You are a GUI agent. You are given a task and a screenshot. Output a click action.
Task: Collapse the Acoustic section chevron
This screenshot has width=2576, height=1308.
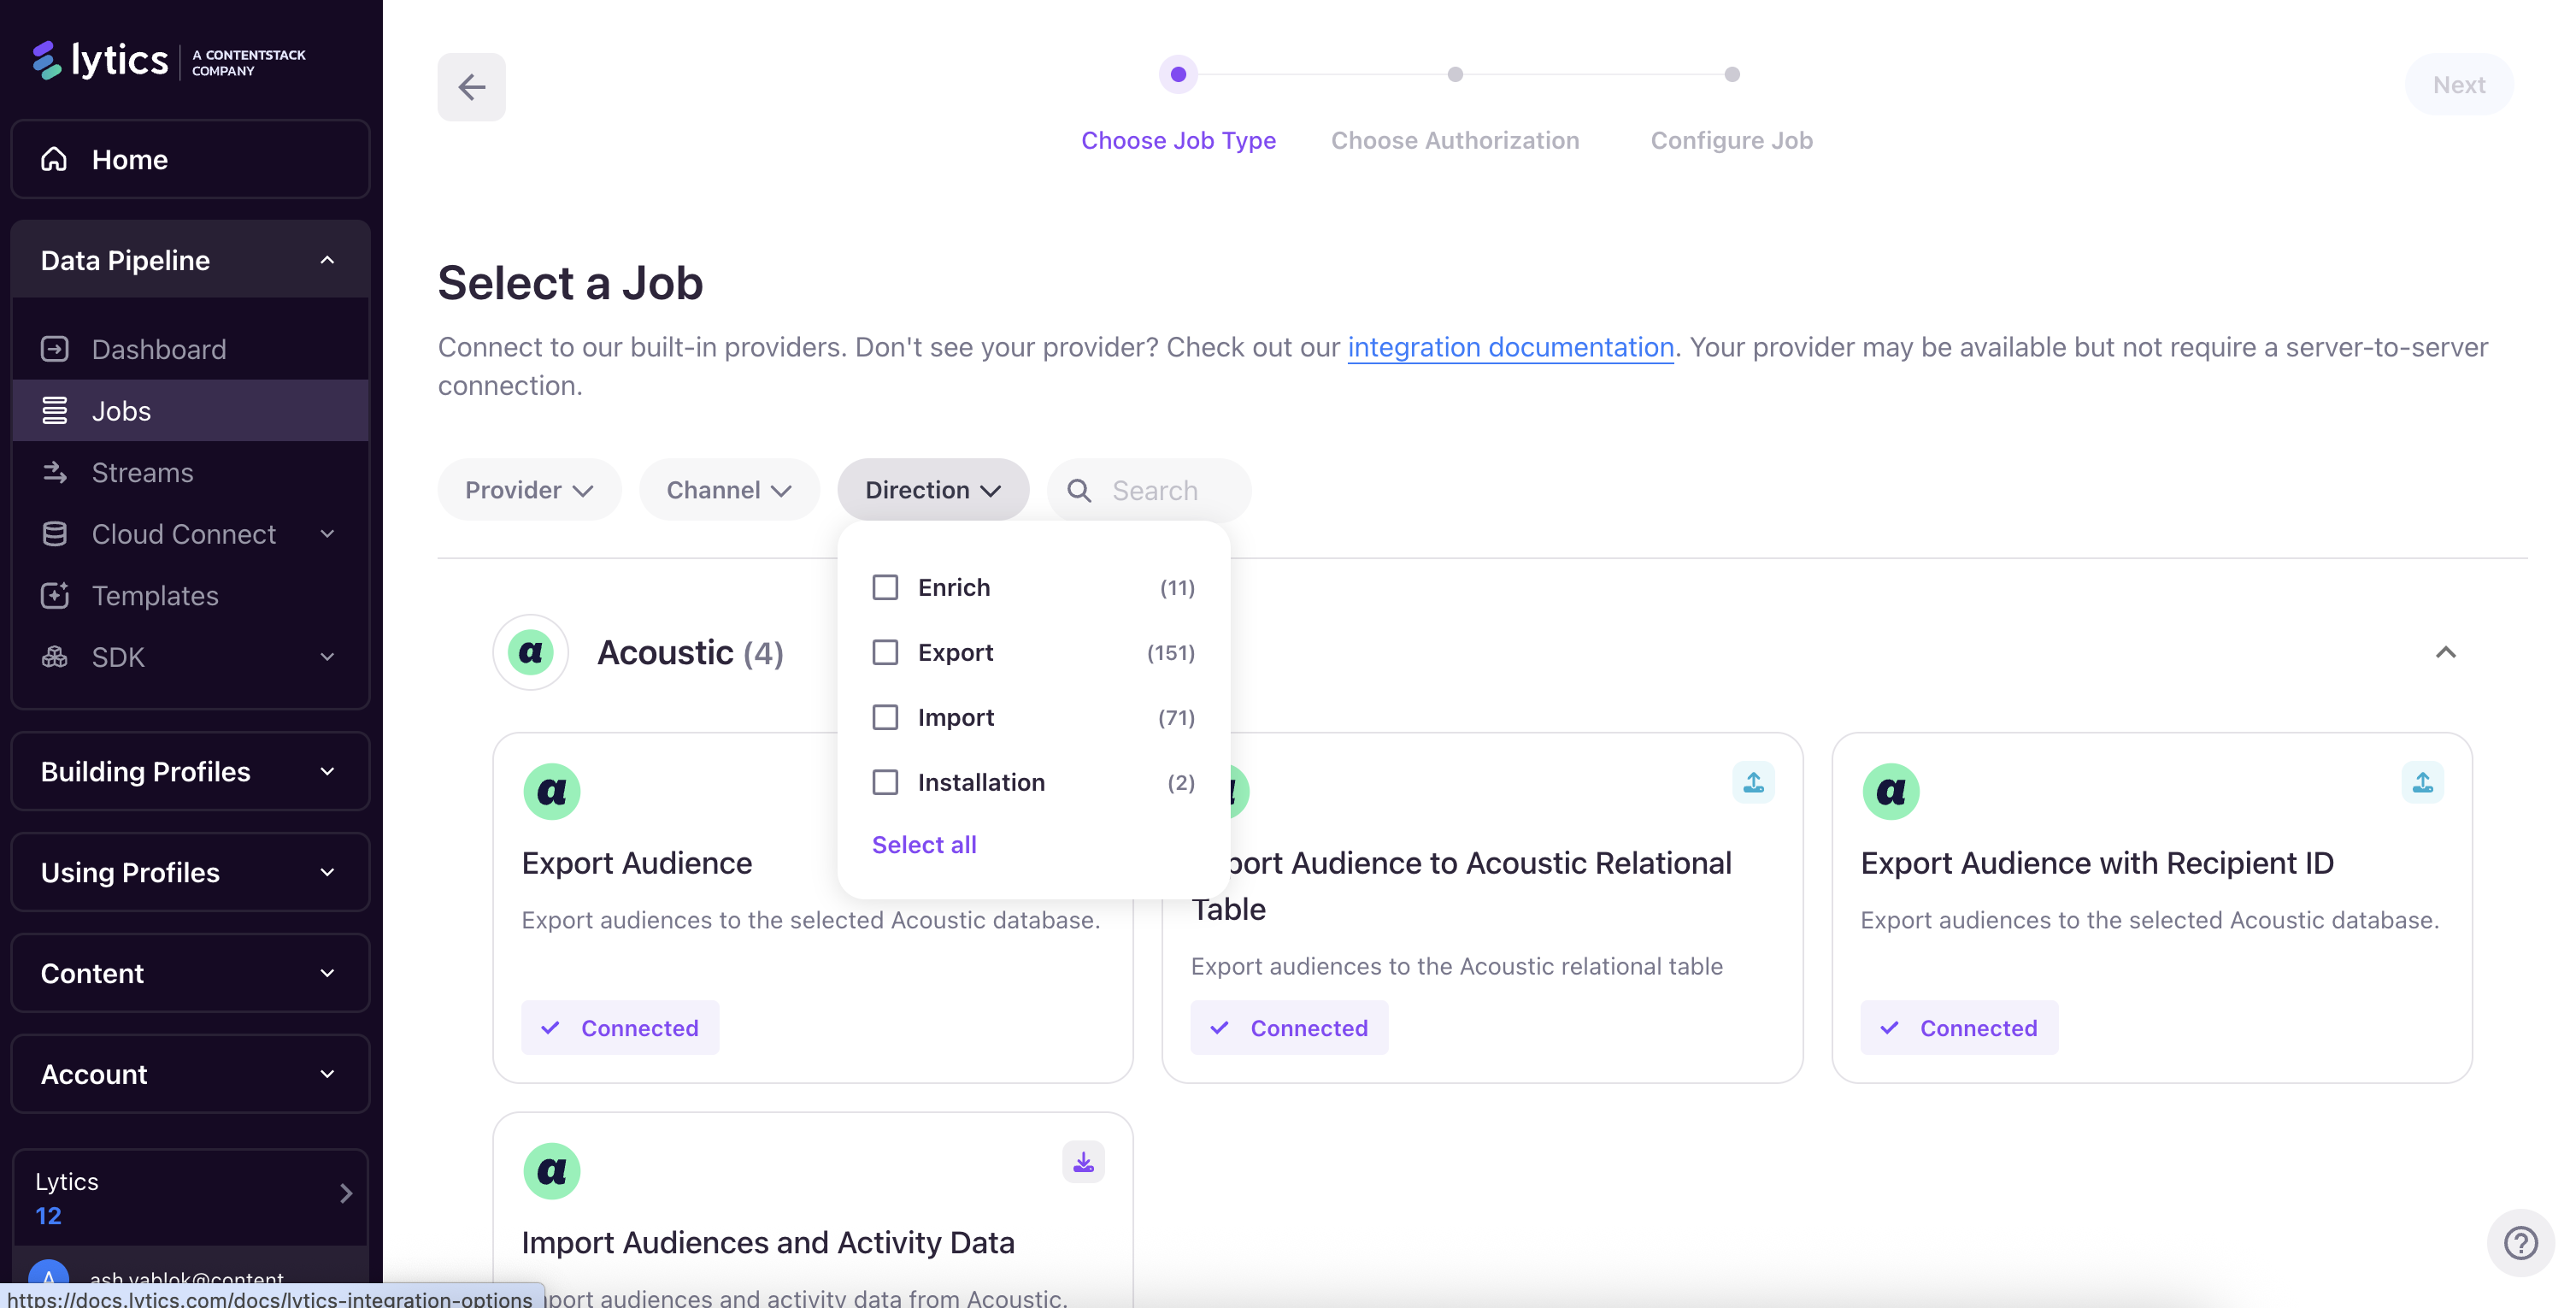[2445, 652]
